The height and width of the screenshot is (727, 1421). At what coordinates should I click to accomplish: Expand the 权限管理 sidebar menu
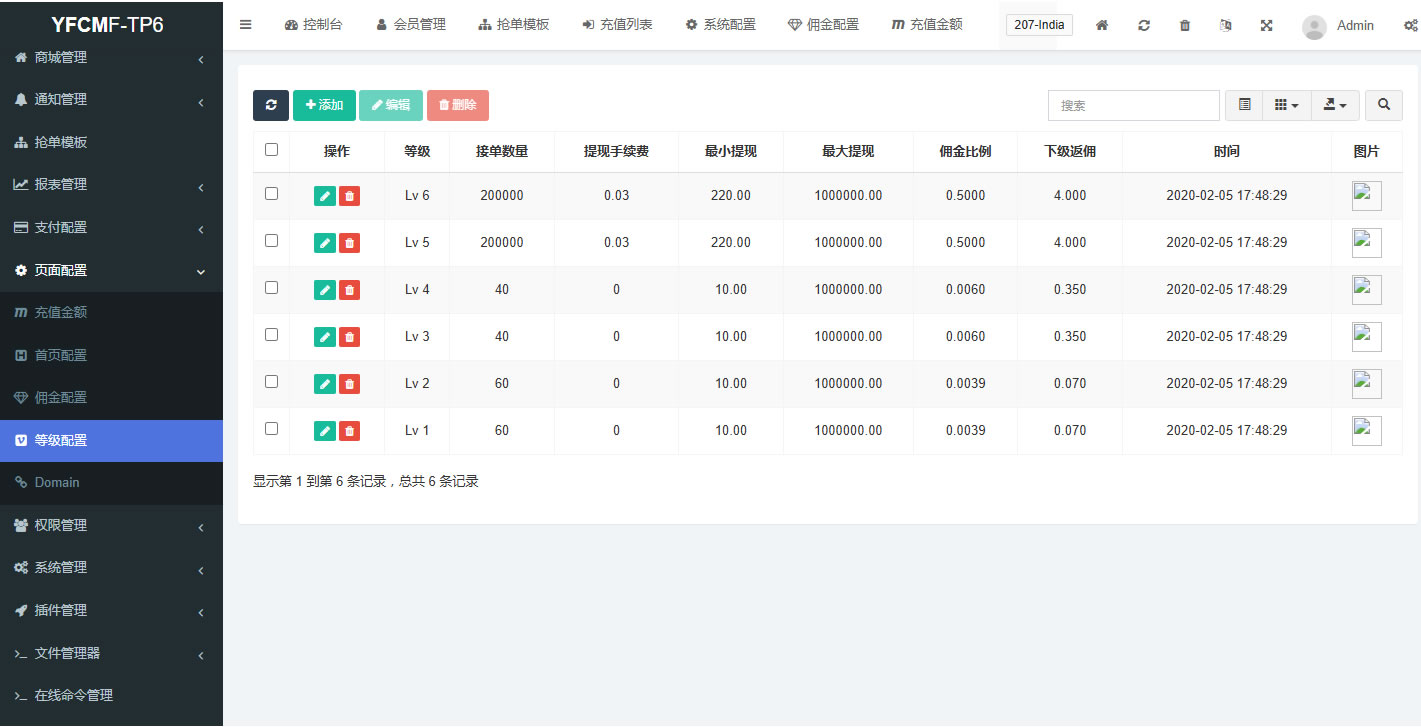[x=111, y=525]
